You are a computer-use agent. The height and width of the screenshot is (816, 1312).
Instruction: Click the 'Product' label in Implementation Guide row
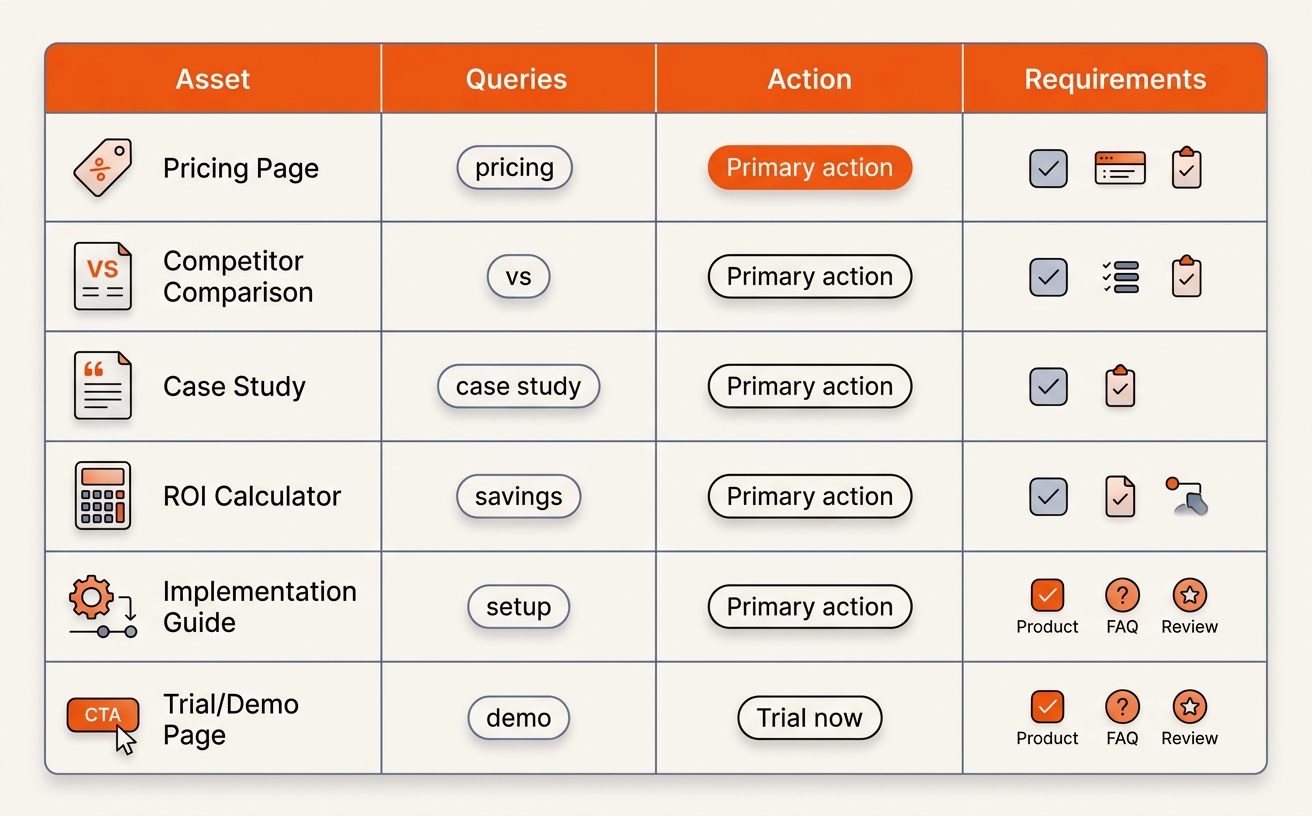1047,627
